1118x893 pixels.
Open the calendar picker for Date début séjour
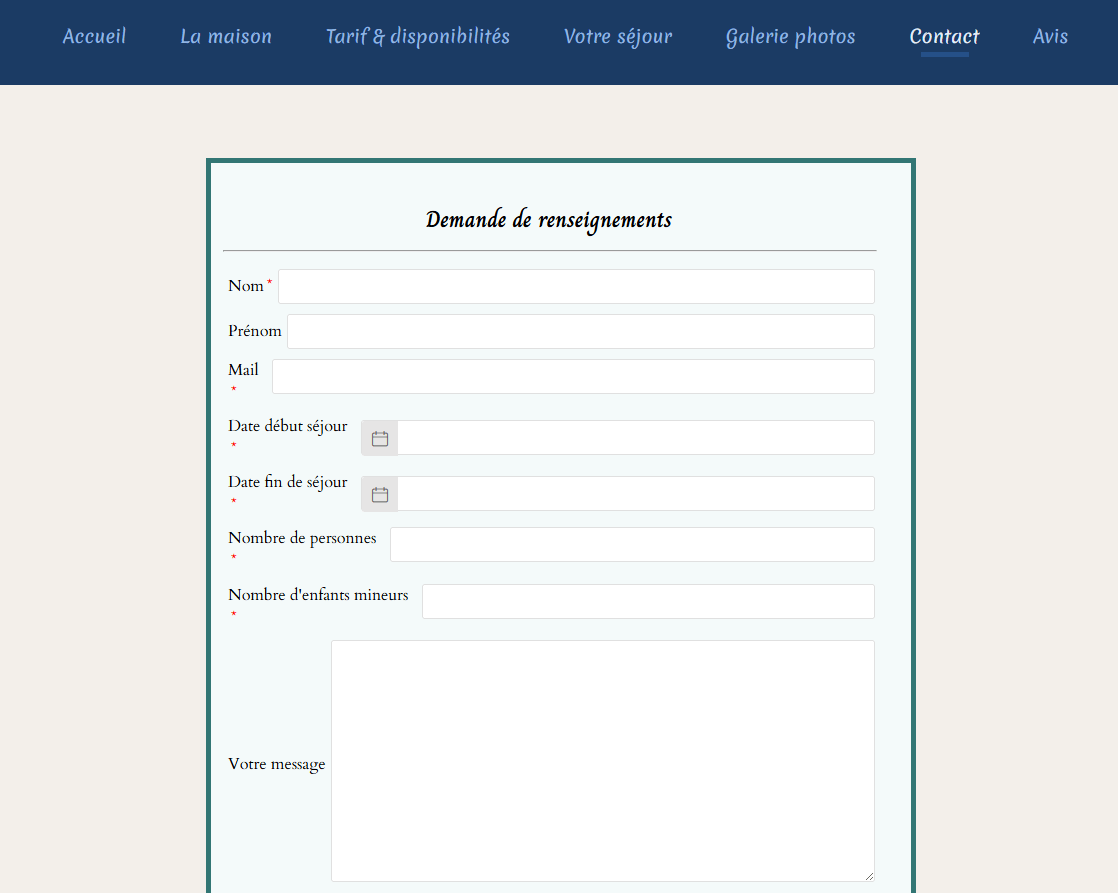tap(379, 437)
